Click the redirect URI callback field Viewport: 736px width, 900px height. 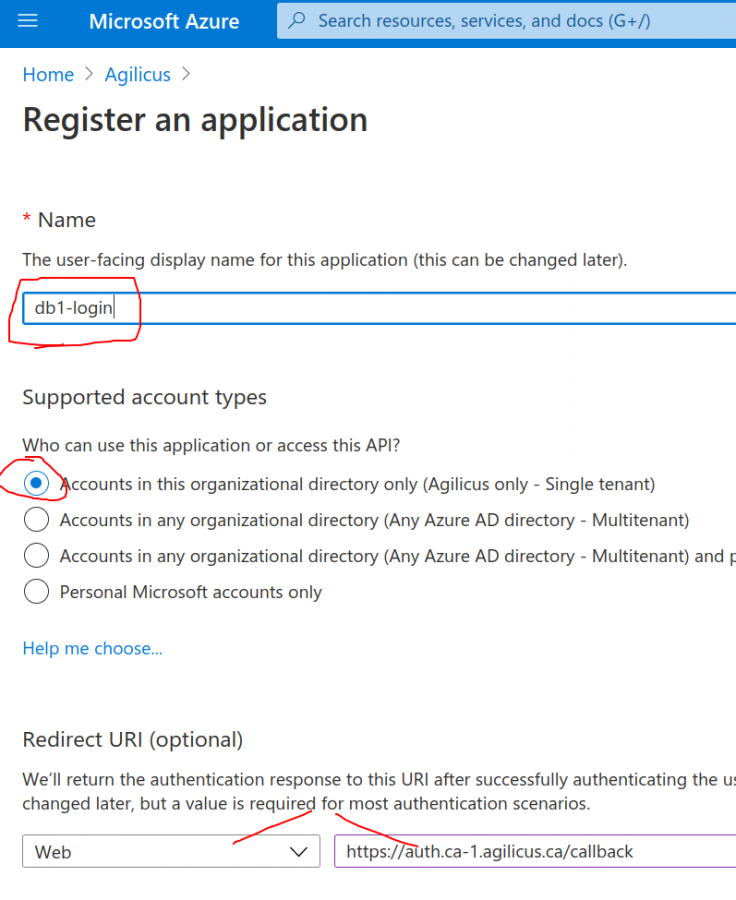(x=535, y=851)
